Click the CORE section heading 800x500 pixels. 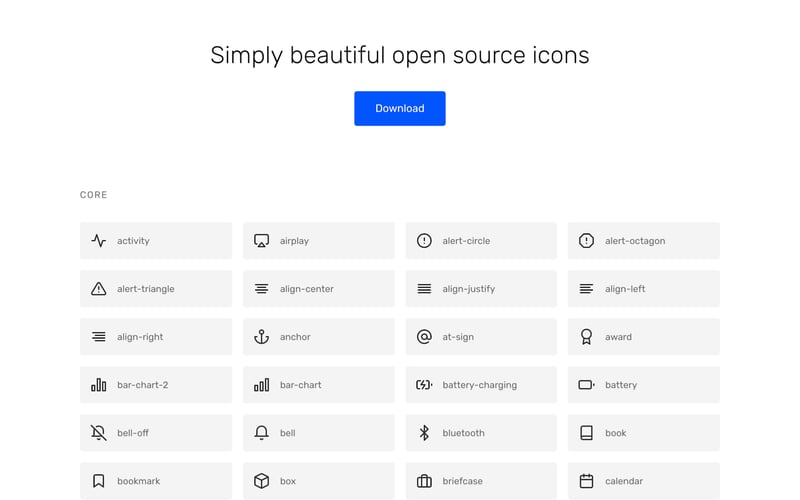coord(93,195)
